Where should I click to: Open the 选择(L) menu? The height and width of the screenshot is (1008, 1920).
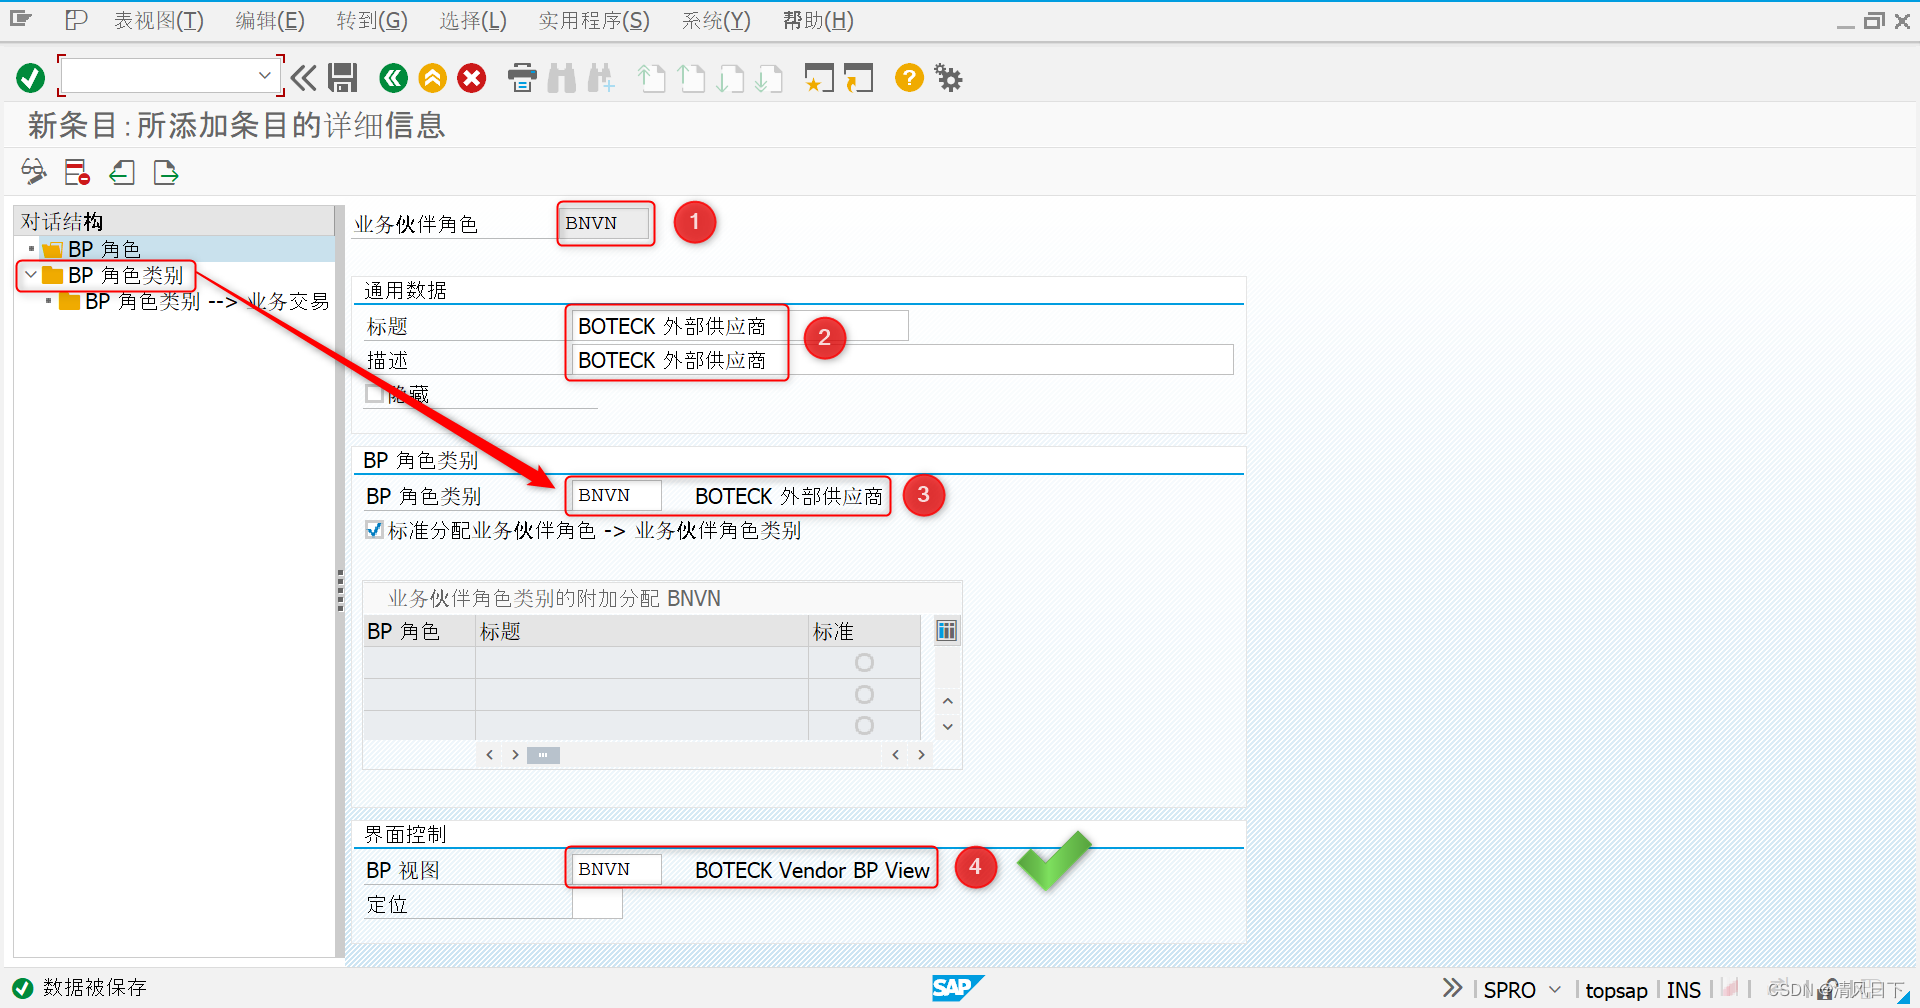coord(473,20)
